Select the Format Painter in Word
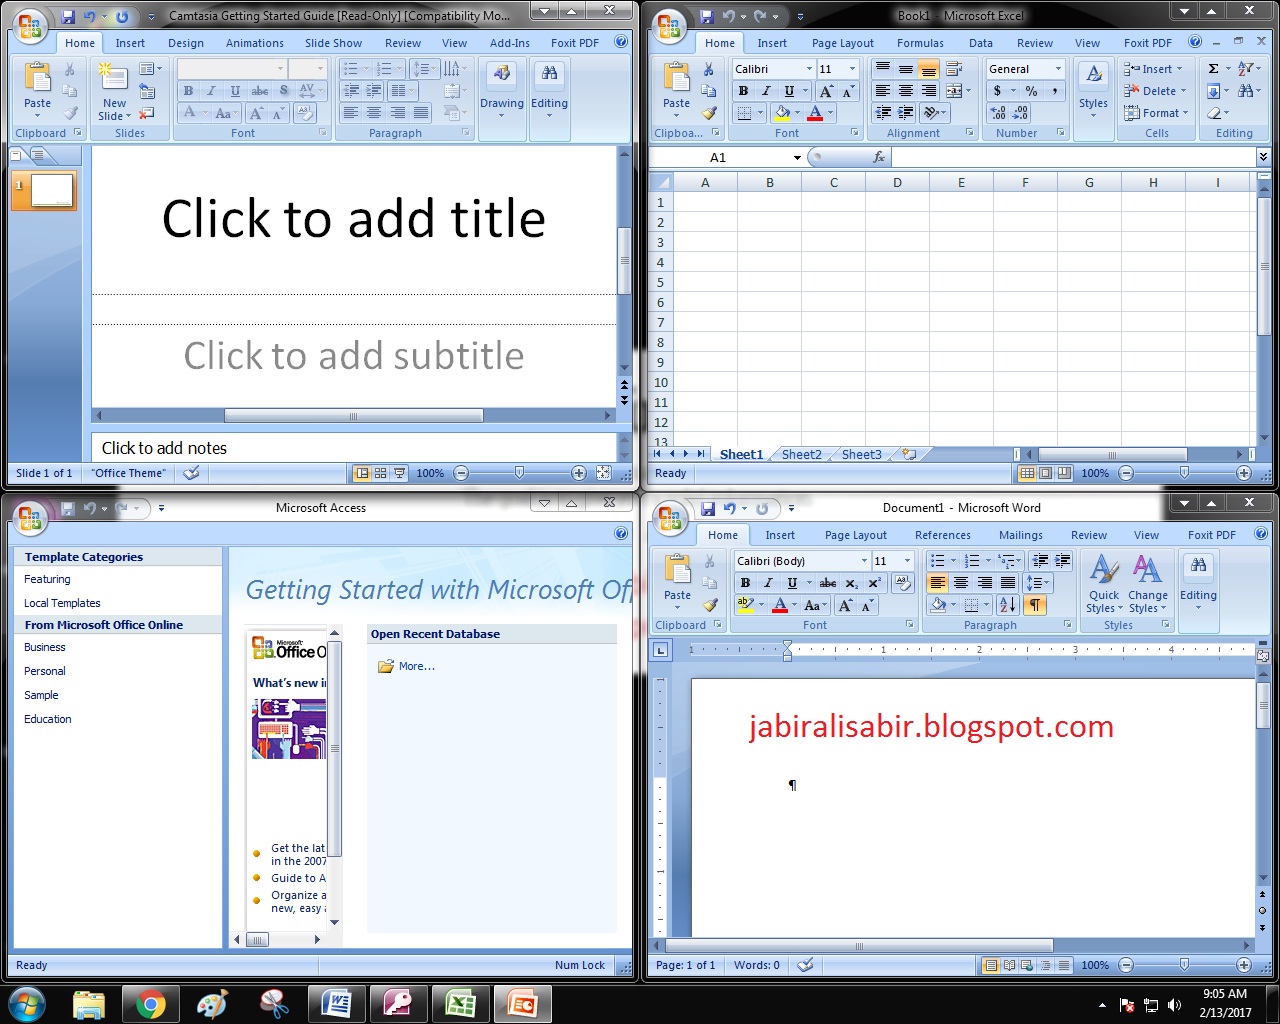1280x1024 pixels. [x=710, y=605]
